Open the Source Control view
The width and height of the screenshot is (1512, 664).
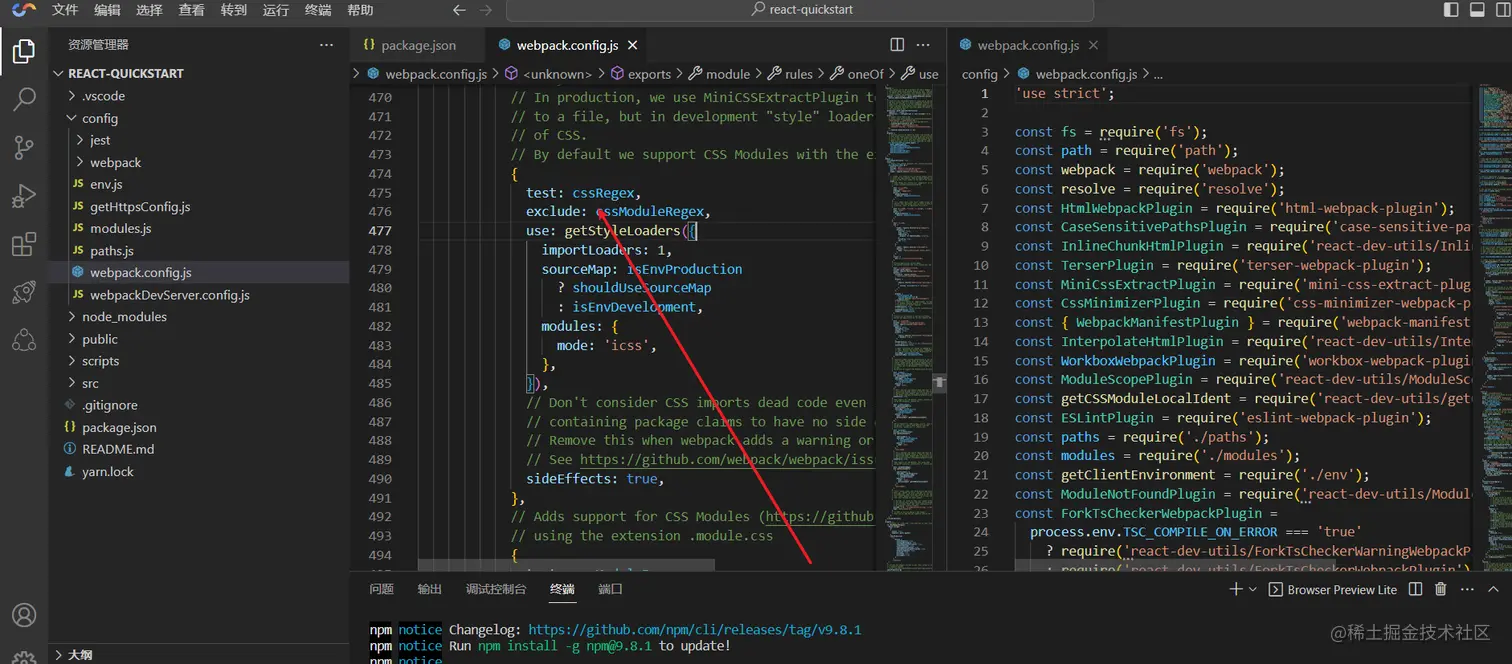pyautogui.click(x=24, y=148)
